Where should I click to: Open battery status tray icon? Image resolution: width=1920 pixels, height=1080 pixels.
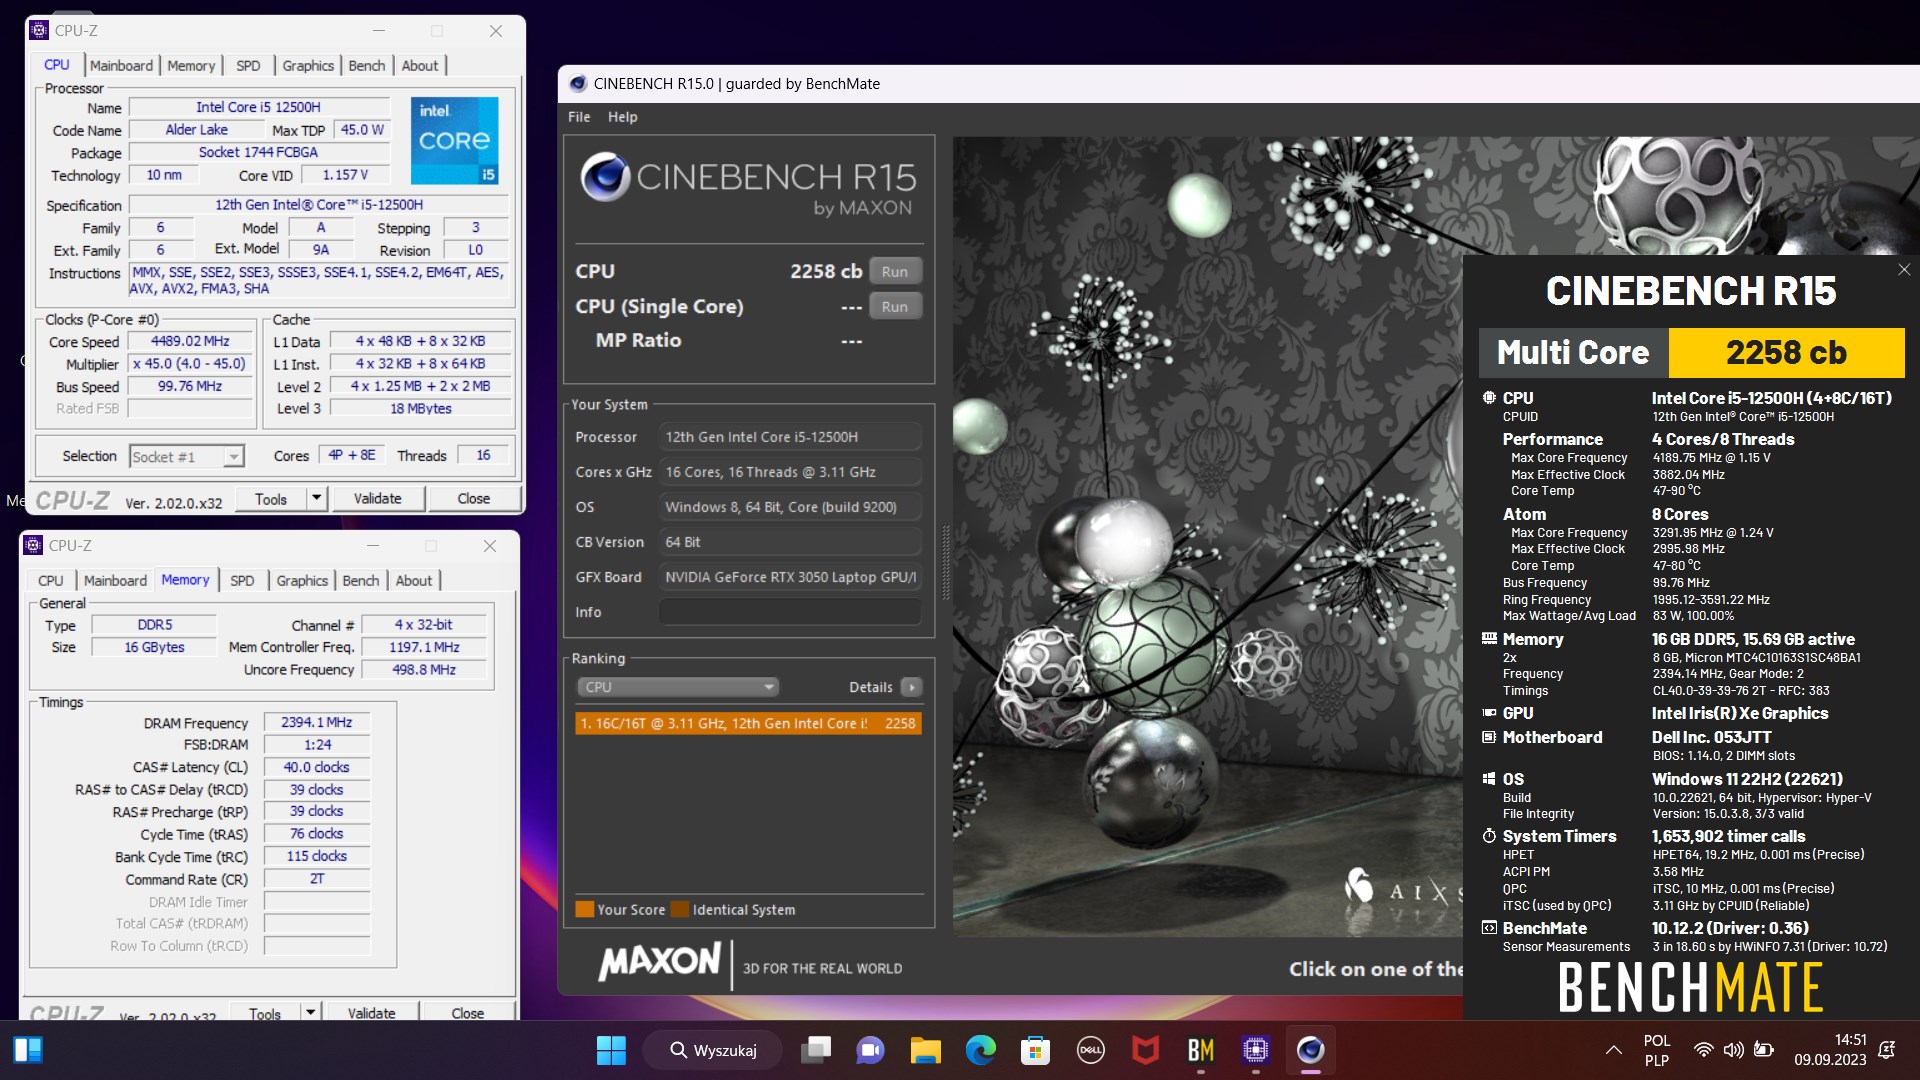[x=1764, y=1050]
